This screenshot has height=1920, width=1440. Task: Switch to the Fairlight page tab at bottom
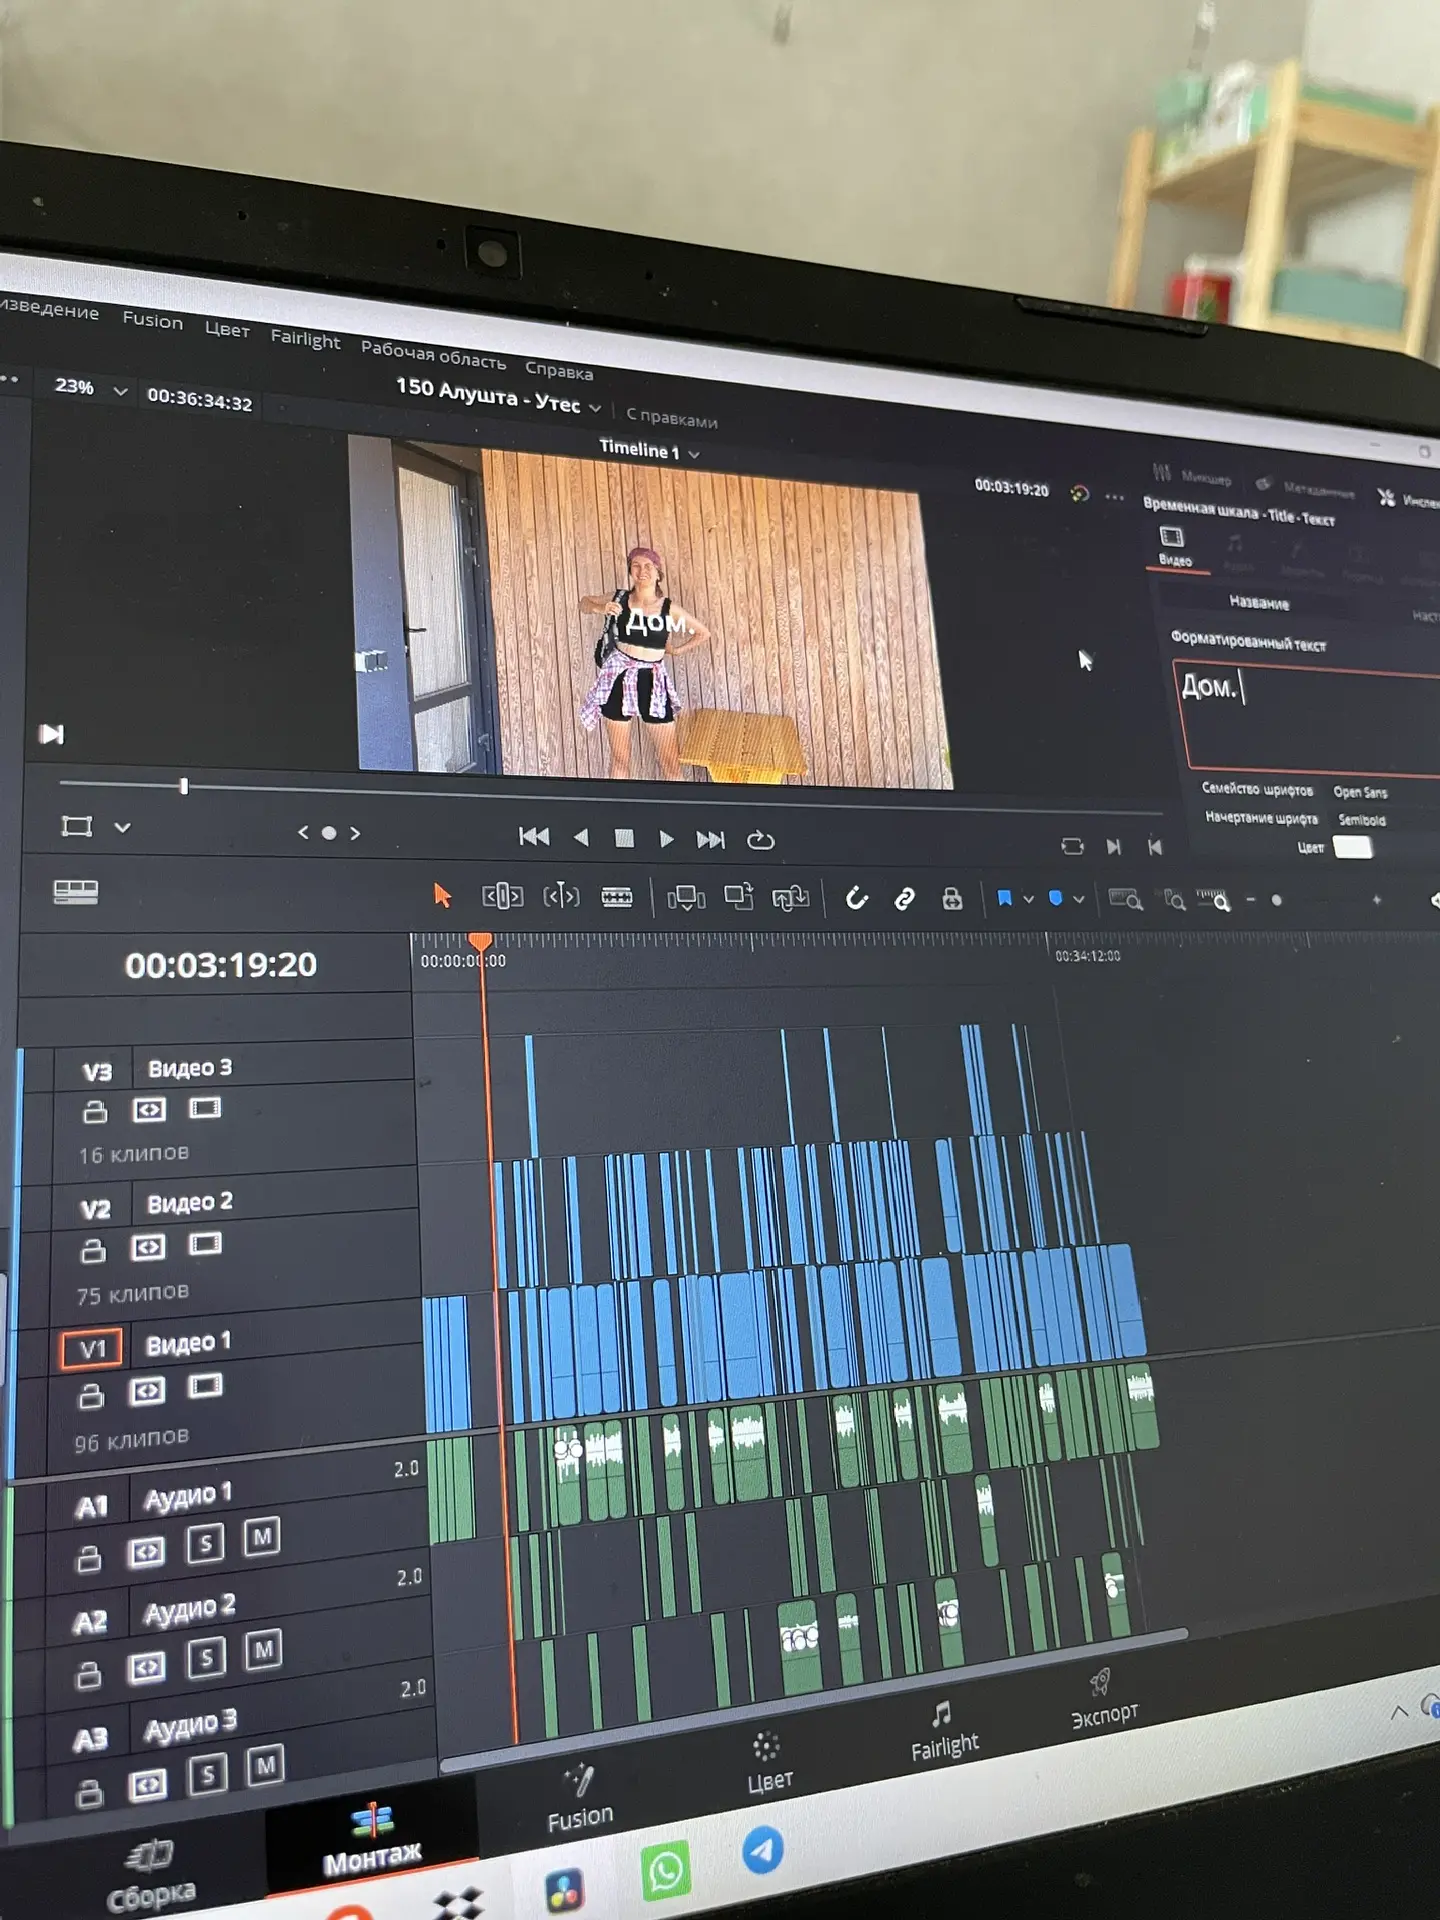[944, 1733]
